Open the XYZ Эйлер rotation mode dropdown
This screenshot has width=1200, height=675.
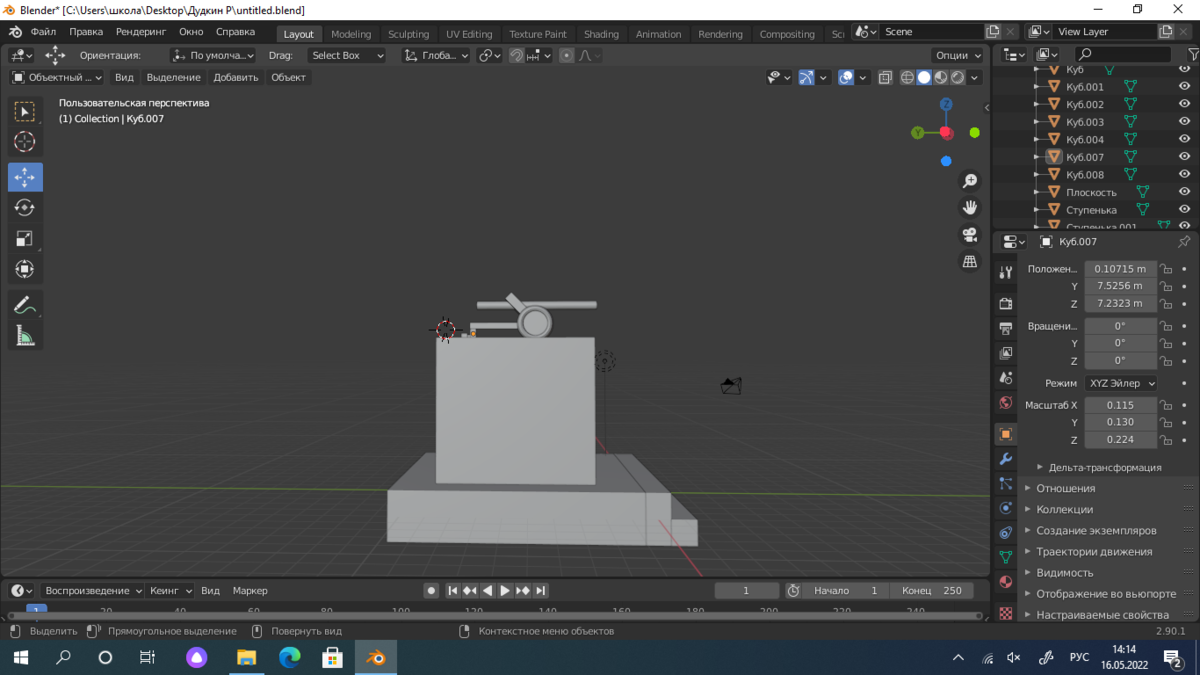[1121, 383]
